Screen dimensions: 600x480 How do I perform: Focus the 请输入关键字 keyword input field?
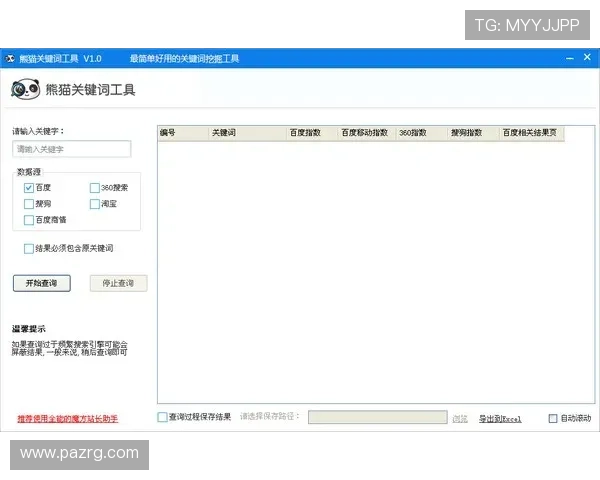point(72,149)
